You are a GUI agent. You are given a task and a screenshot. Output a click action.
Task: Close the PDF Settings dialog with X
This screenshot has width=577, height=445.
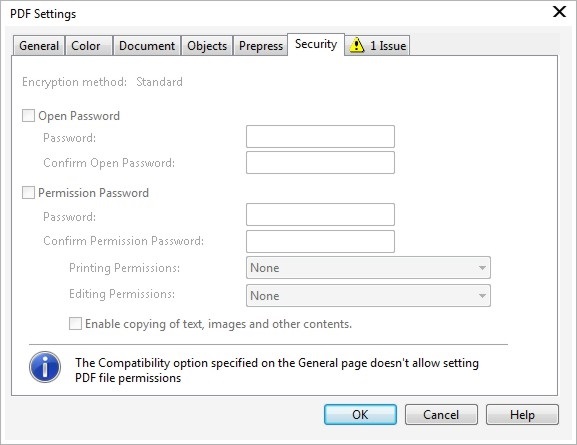(x=559, y=11)
